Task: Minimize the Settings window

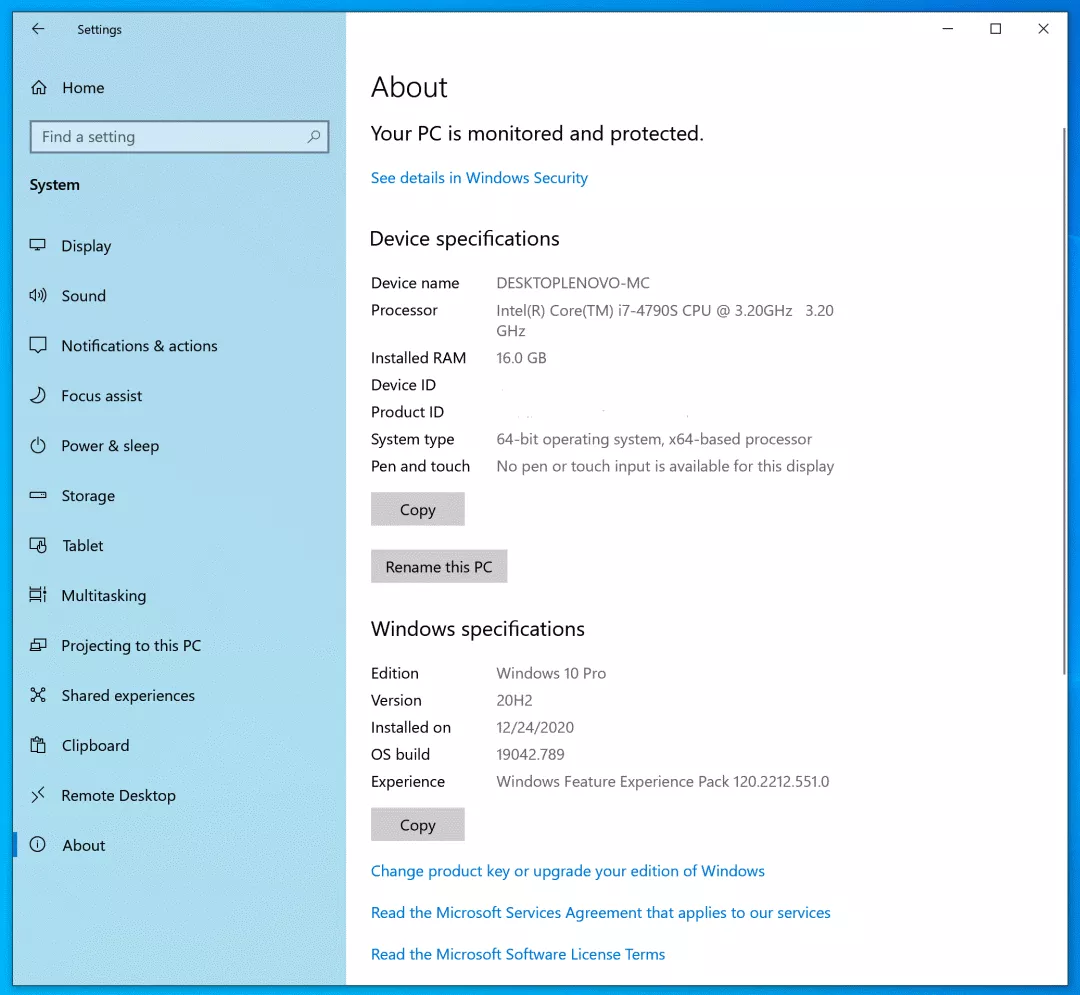Action: click(x=948, y=28)
